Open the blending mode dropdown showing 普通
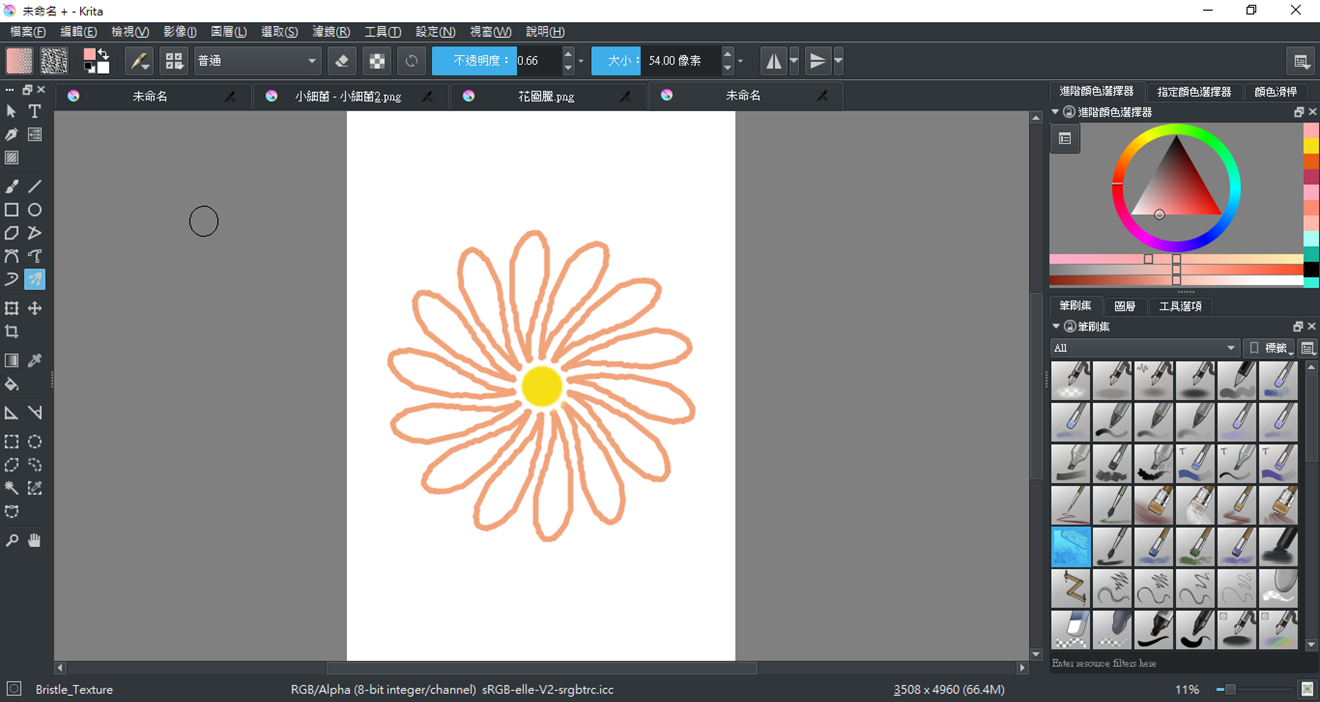Screen dimensions: 1320x702 click(x=257, y=61)
